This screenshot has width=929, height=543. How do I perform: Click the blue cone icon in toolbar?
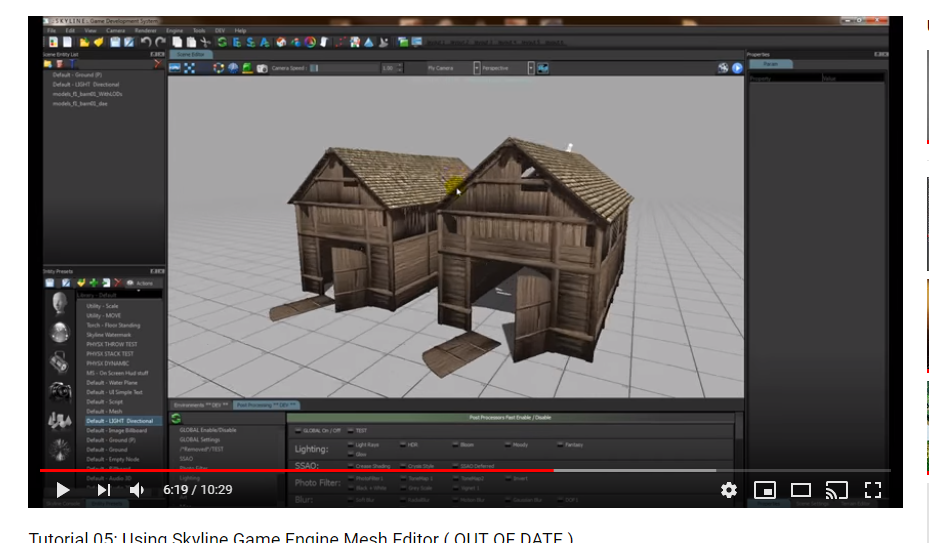coord(369,42)
